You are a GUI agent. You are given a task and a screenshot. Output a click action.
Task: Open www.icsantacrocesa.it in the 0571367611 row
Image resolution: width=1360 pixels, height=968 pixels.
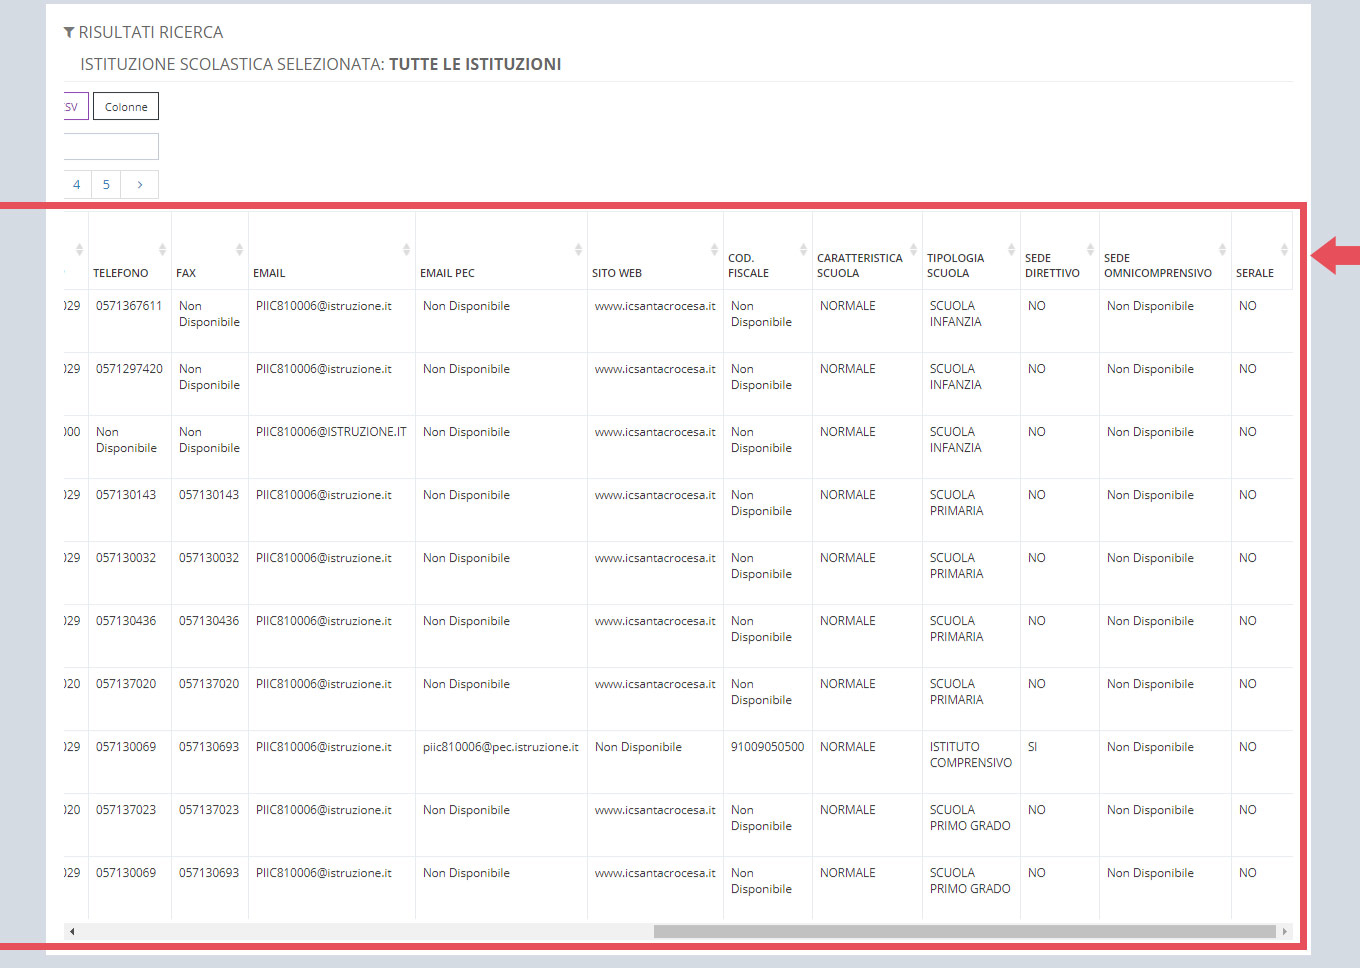[x=655, y=306]
